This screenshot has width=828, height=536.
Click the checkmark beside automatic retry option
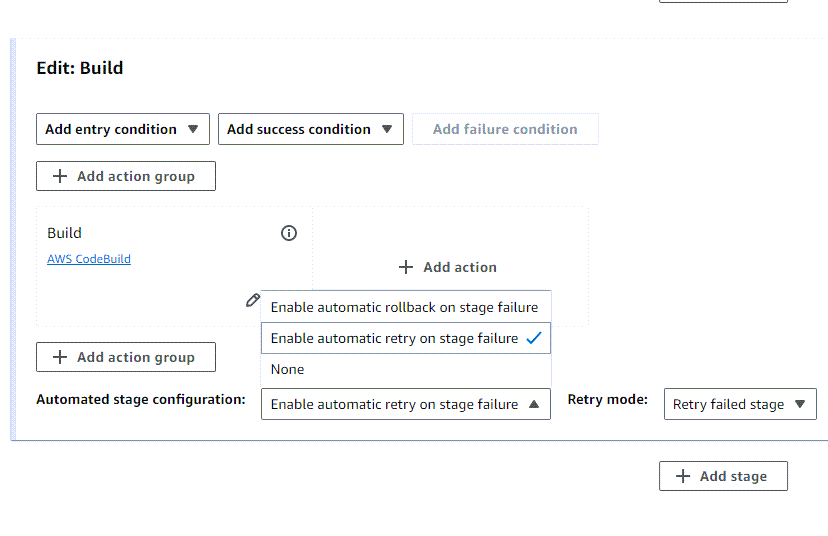click(x=533, y=338)
